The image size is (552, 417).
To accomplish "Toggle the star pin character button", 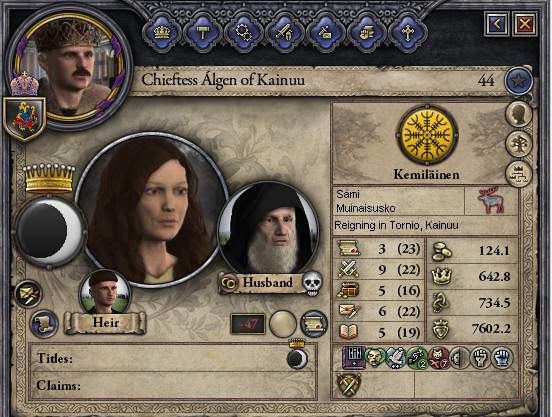I will pyautogui.click(x=519, y=81).
